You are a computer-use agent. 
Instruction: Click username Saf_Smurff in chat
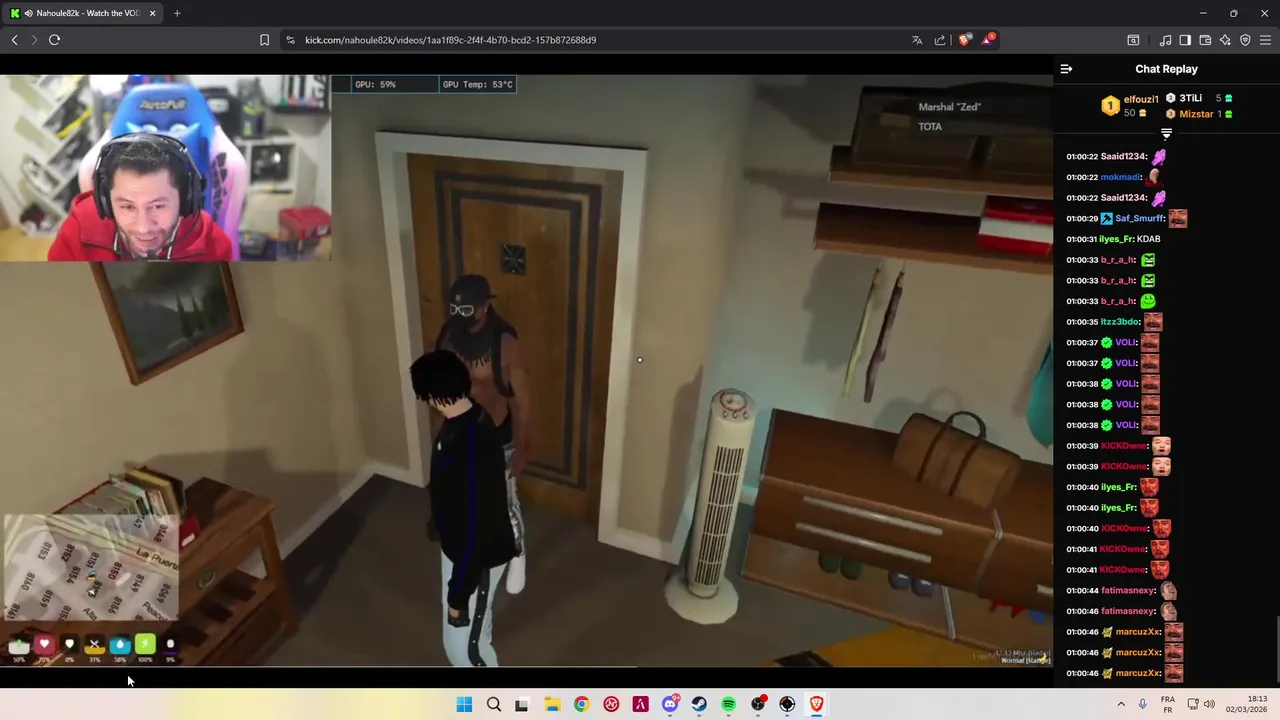click(1140, 218)
